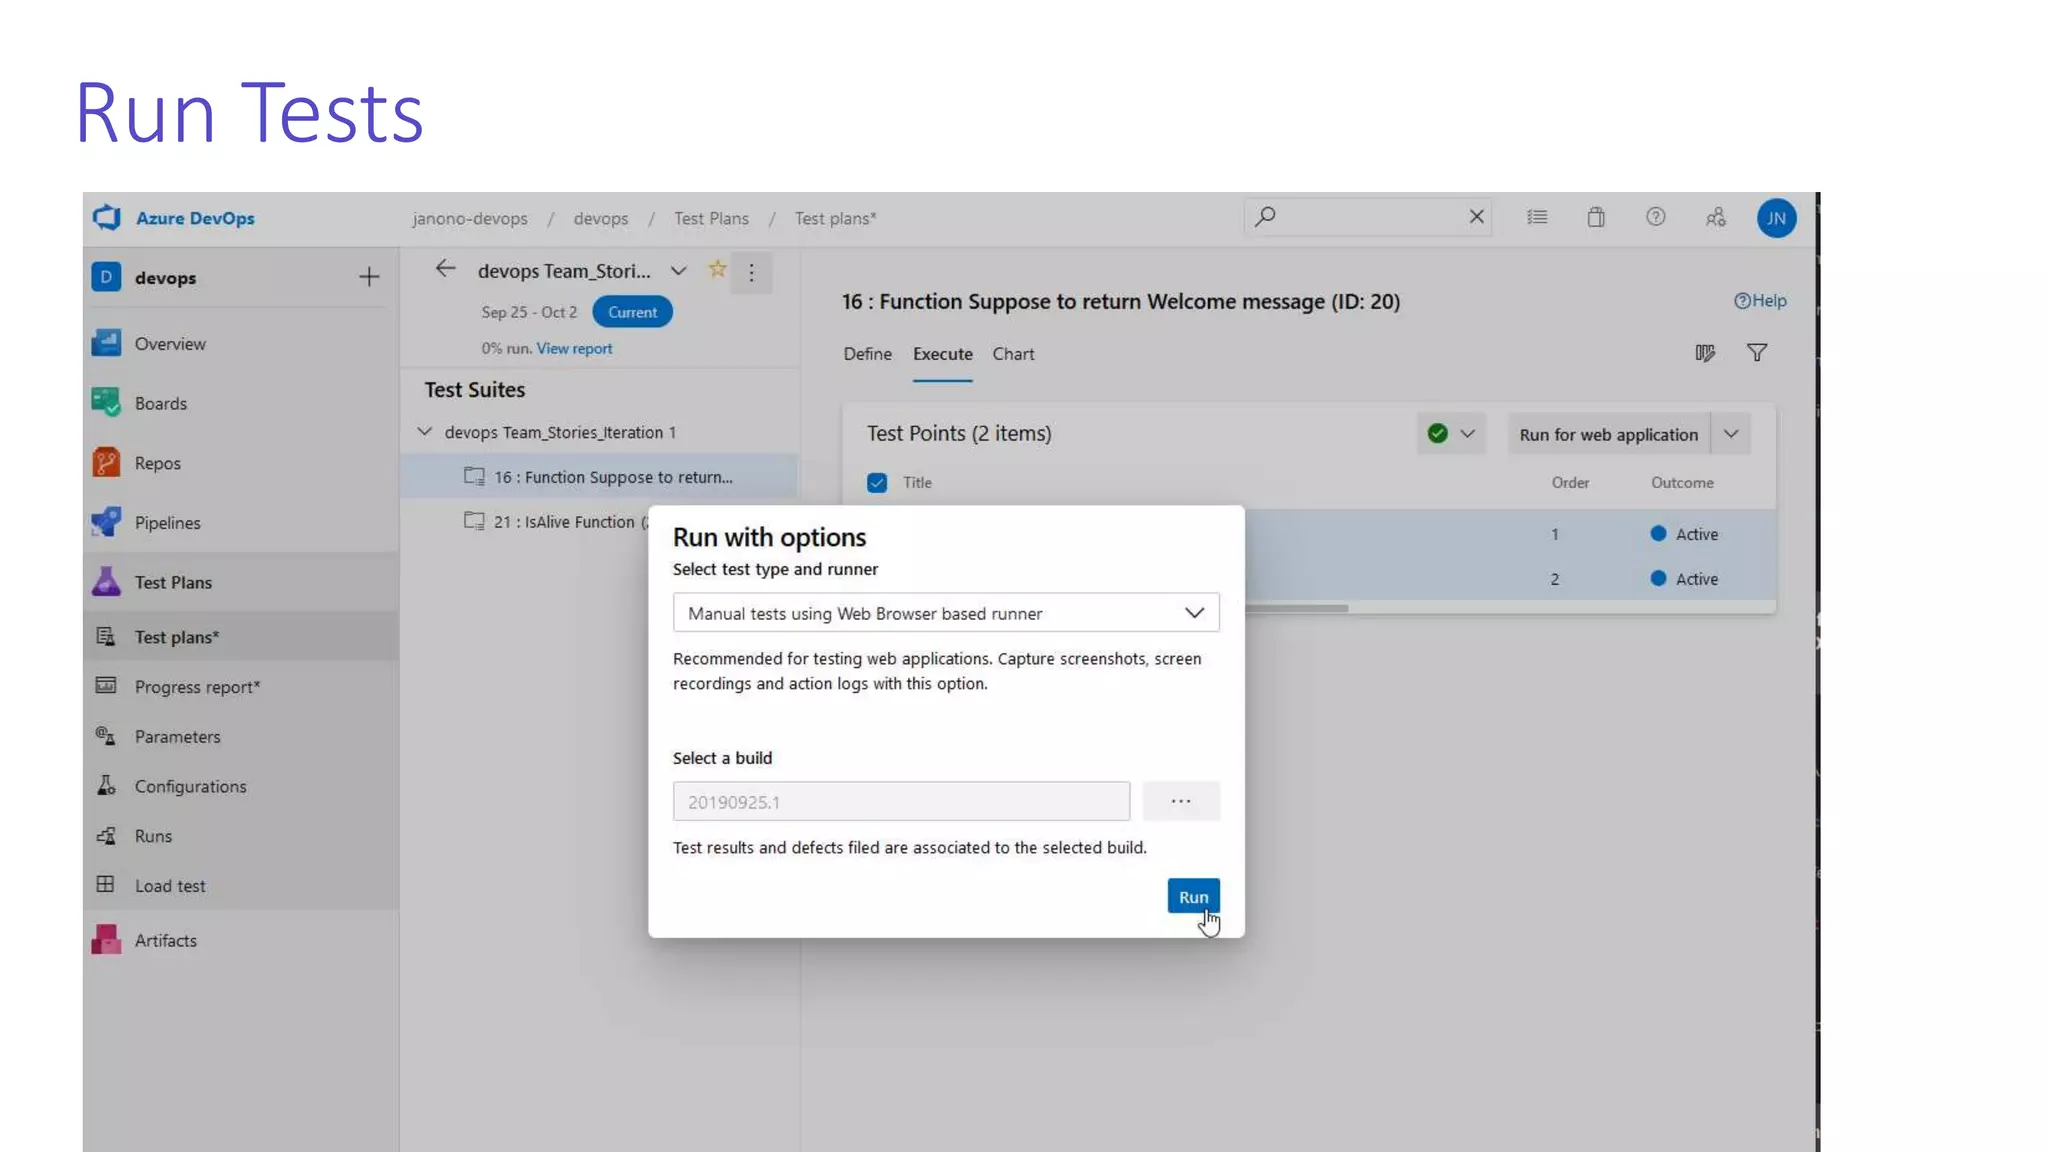Open column options icon beside filter
Image resolution: width=2048 pixels, height=1152 pixels.
(1705, 353)
